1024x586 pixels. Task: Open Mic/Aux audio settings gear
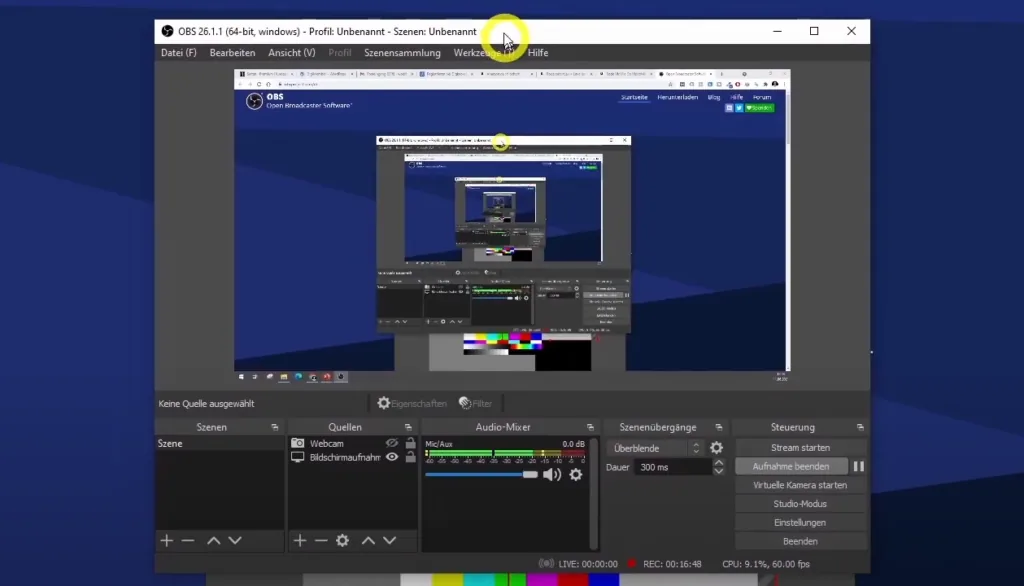(x=575, y=475)
